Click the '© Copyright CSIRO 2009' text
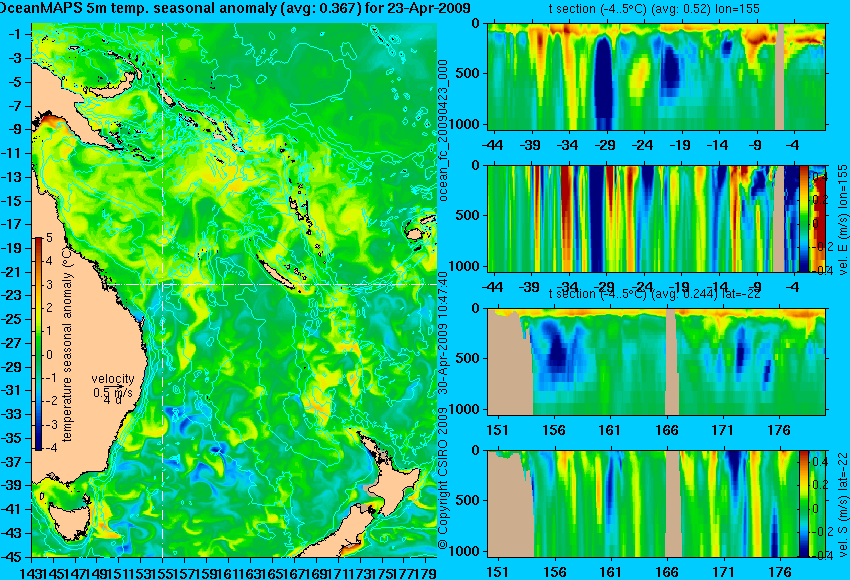The height and width of the screenshot is (580, 850). click(443, 478)
